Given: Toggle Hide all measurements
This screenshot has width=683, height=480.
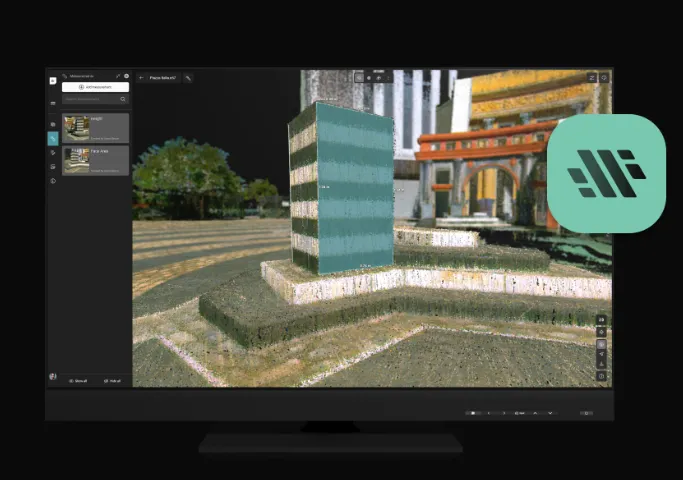Looking at the screenshot, I should 113,381.
